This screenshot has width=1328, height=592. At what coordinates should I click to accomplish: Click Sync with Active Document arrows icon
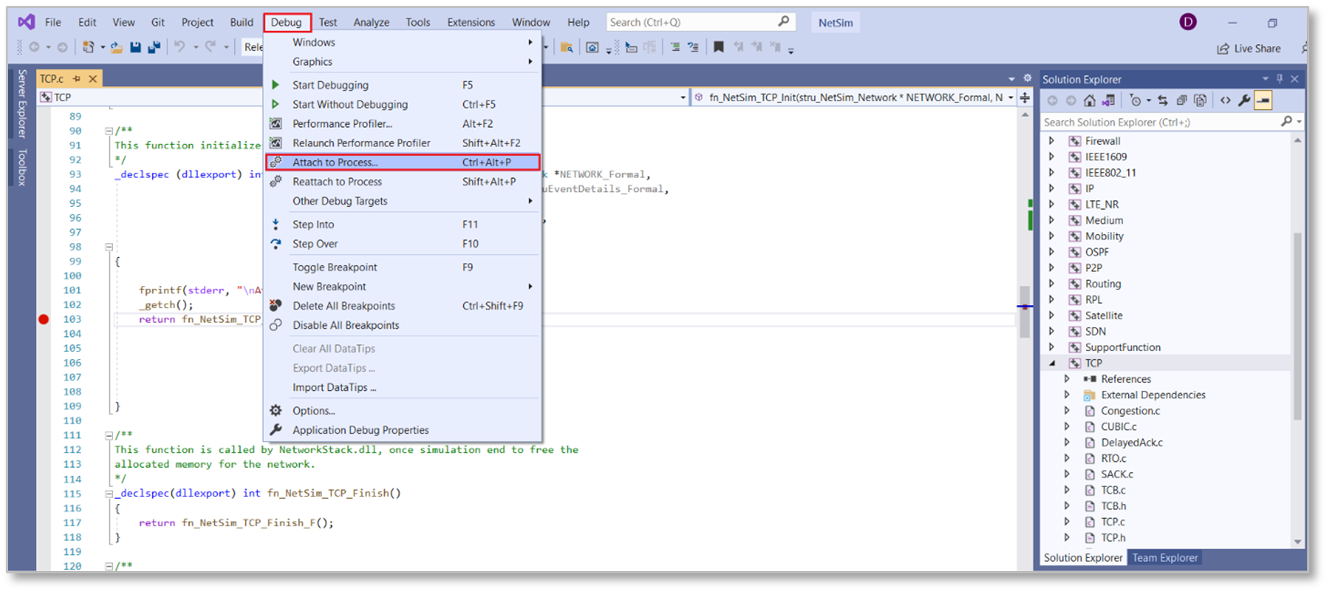[x=1163, y=100]
